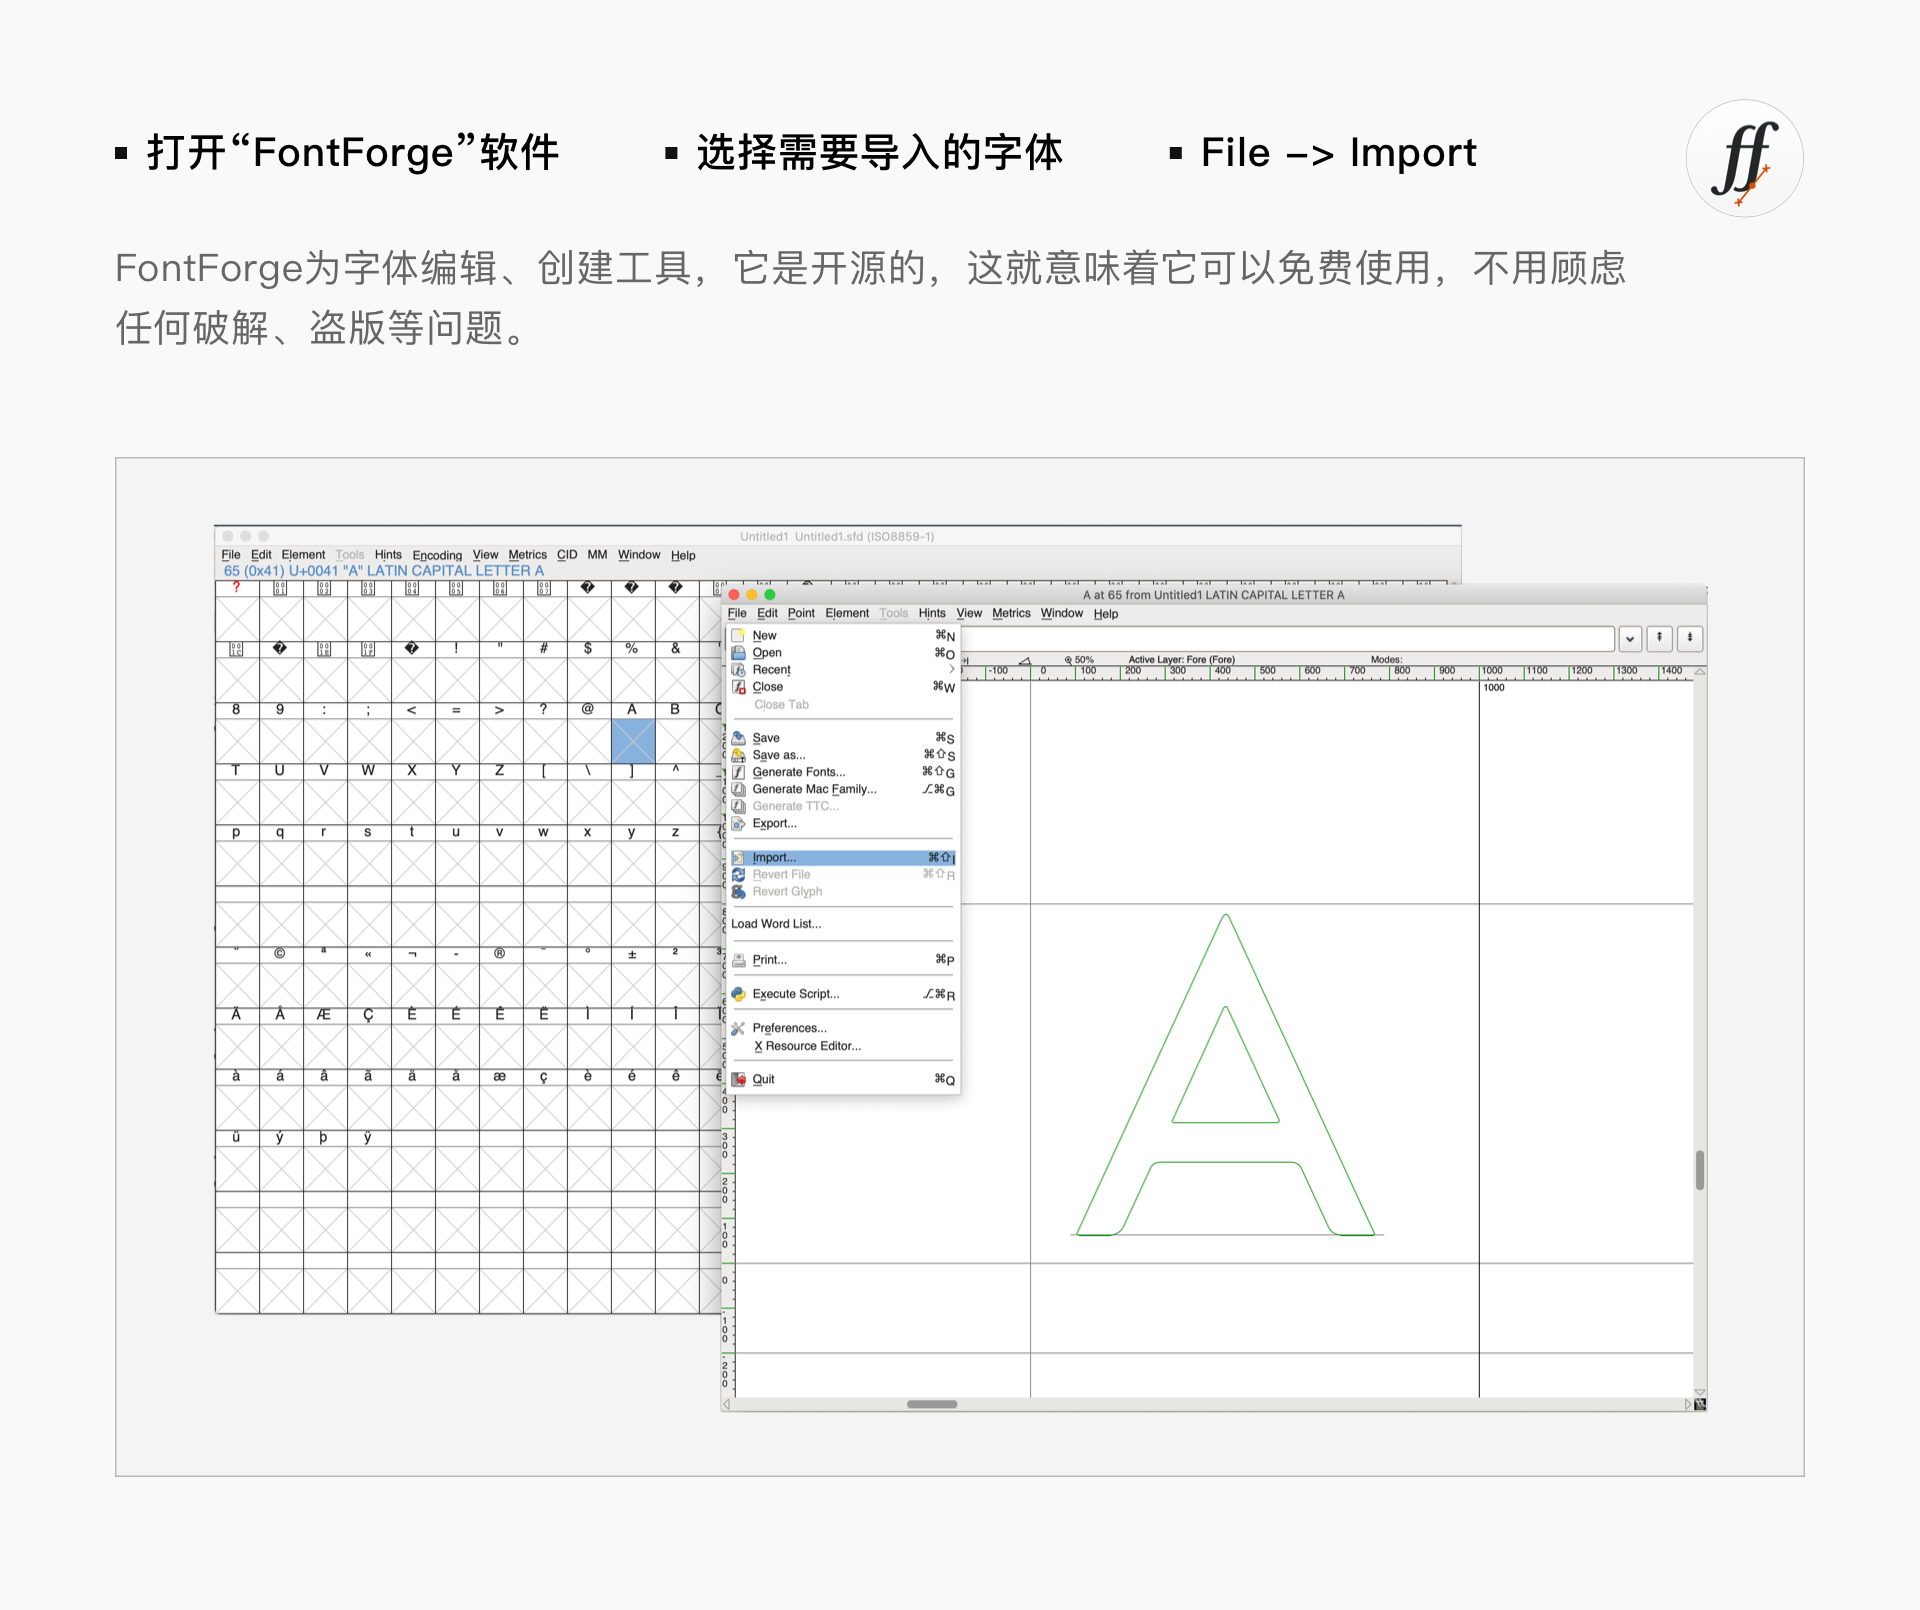Choose Import... from the File menu
The image size is (1920, 1610).
[841, 858]
